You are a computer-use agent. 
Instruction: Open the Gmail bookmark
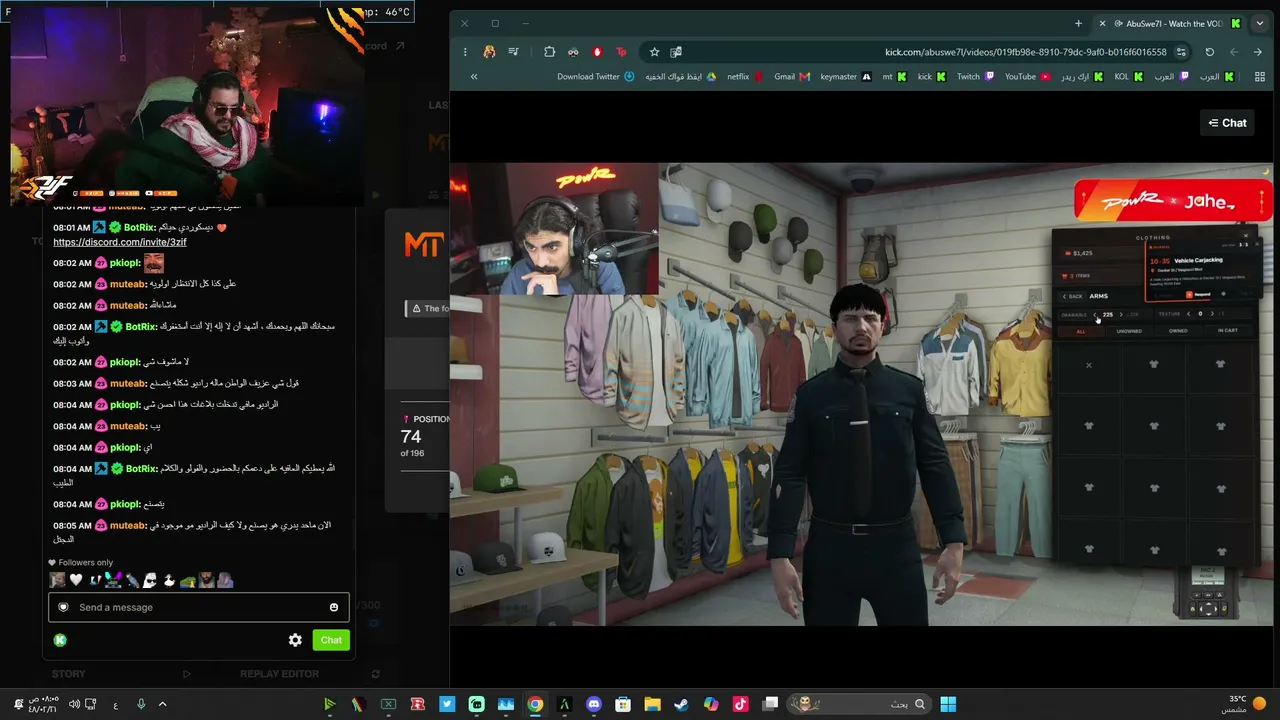[x=791, y=77]
